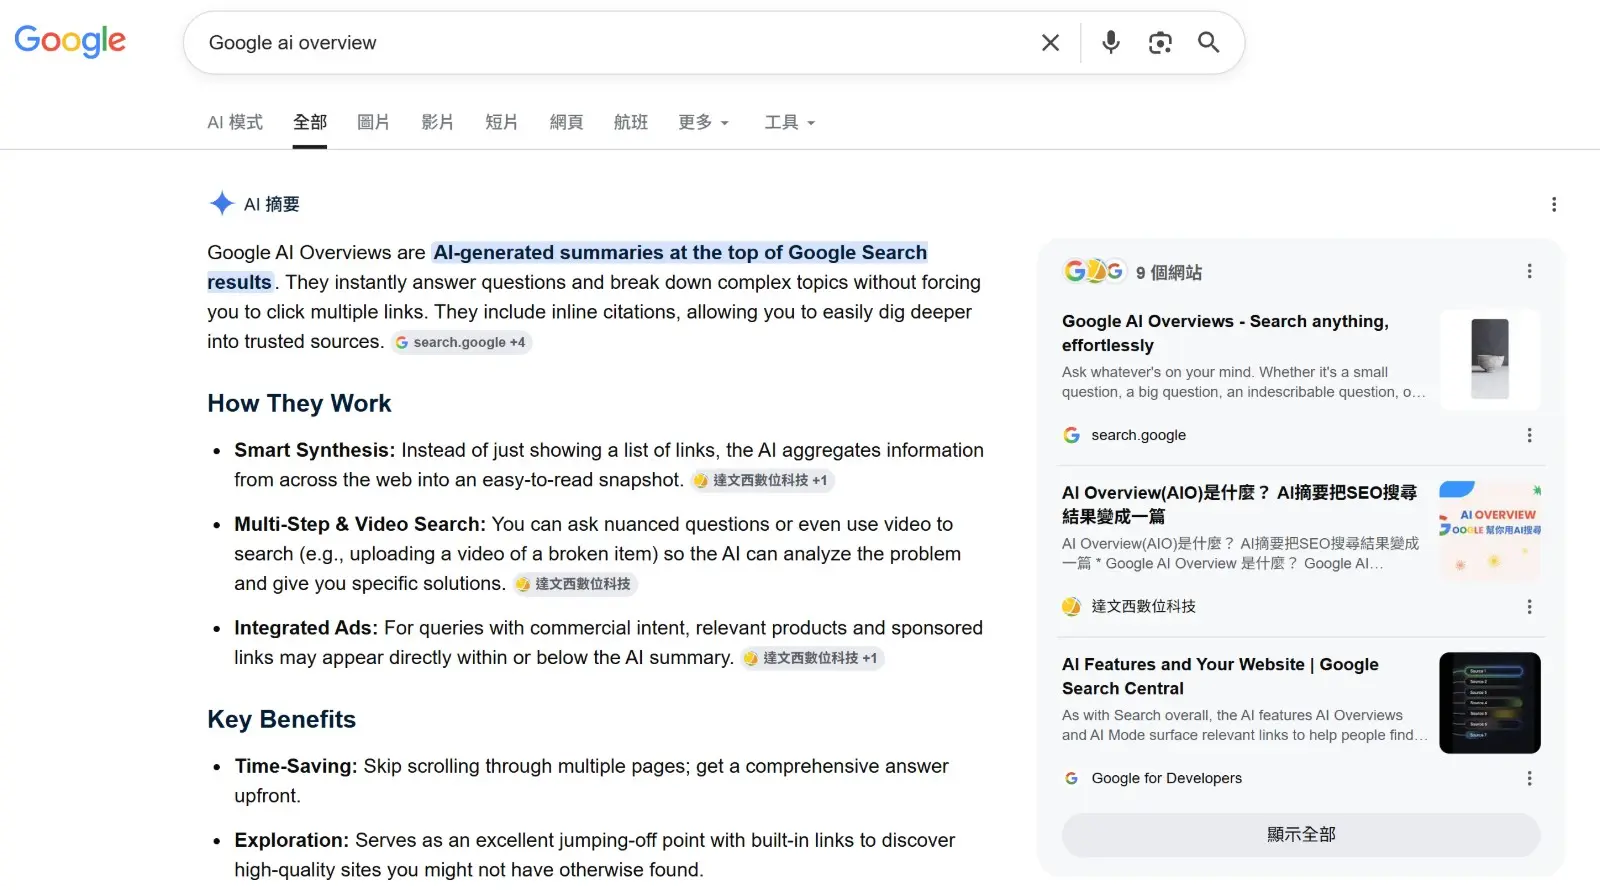The width and height of the screenshot is (1600, 890).
Task: Click the AI OVERVIEW article thumbnail
Action: (1490, 531)
